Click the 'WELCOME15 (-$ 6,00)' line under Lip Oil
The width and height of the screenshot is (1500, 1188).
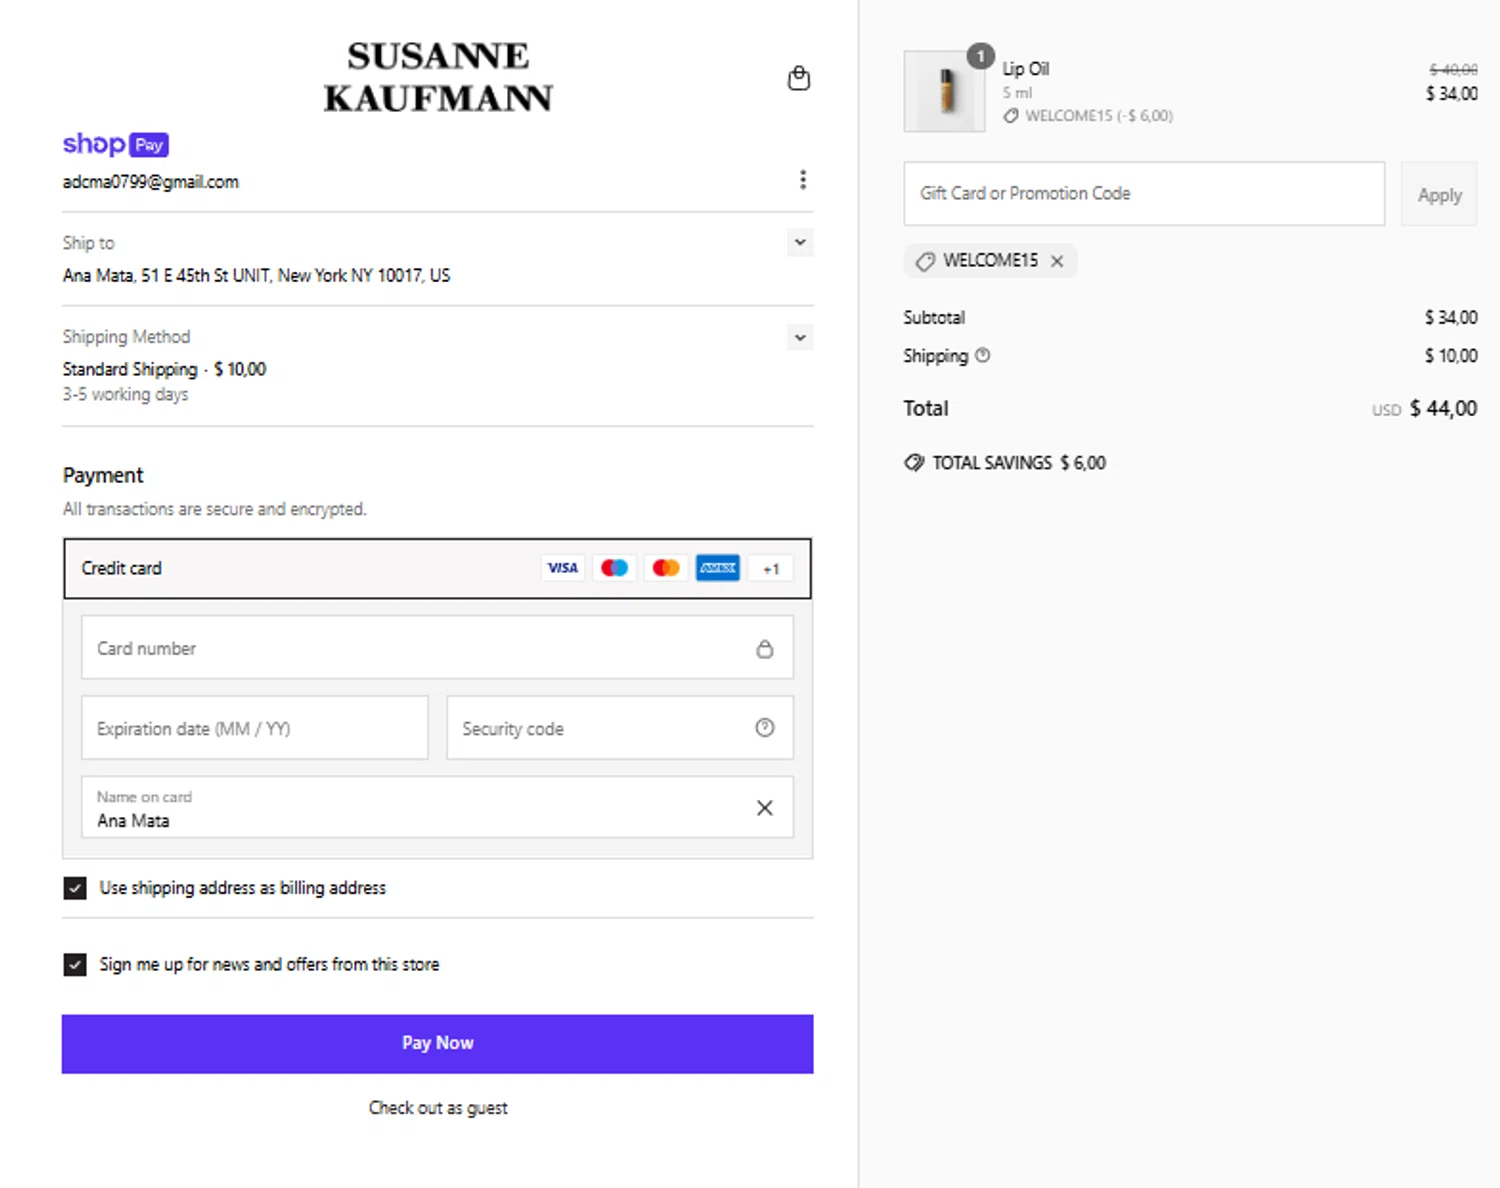pyautogui.click(x=1088, y=116)
